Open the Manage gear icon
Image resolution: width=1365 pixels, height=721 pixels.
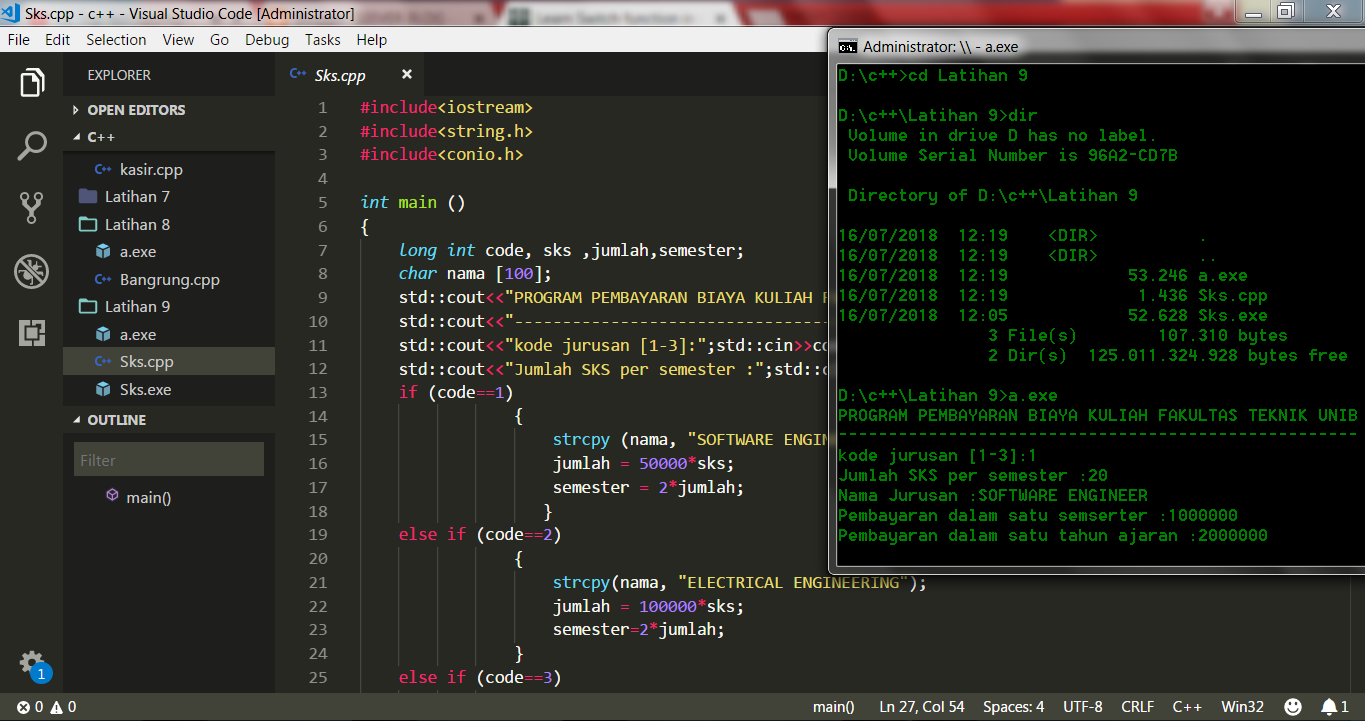click(32, 663)
